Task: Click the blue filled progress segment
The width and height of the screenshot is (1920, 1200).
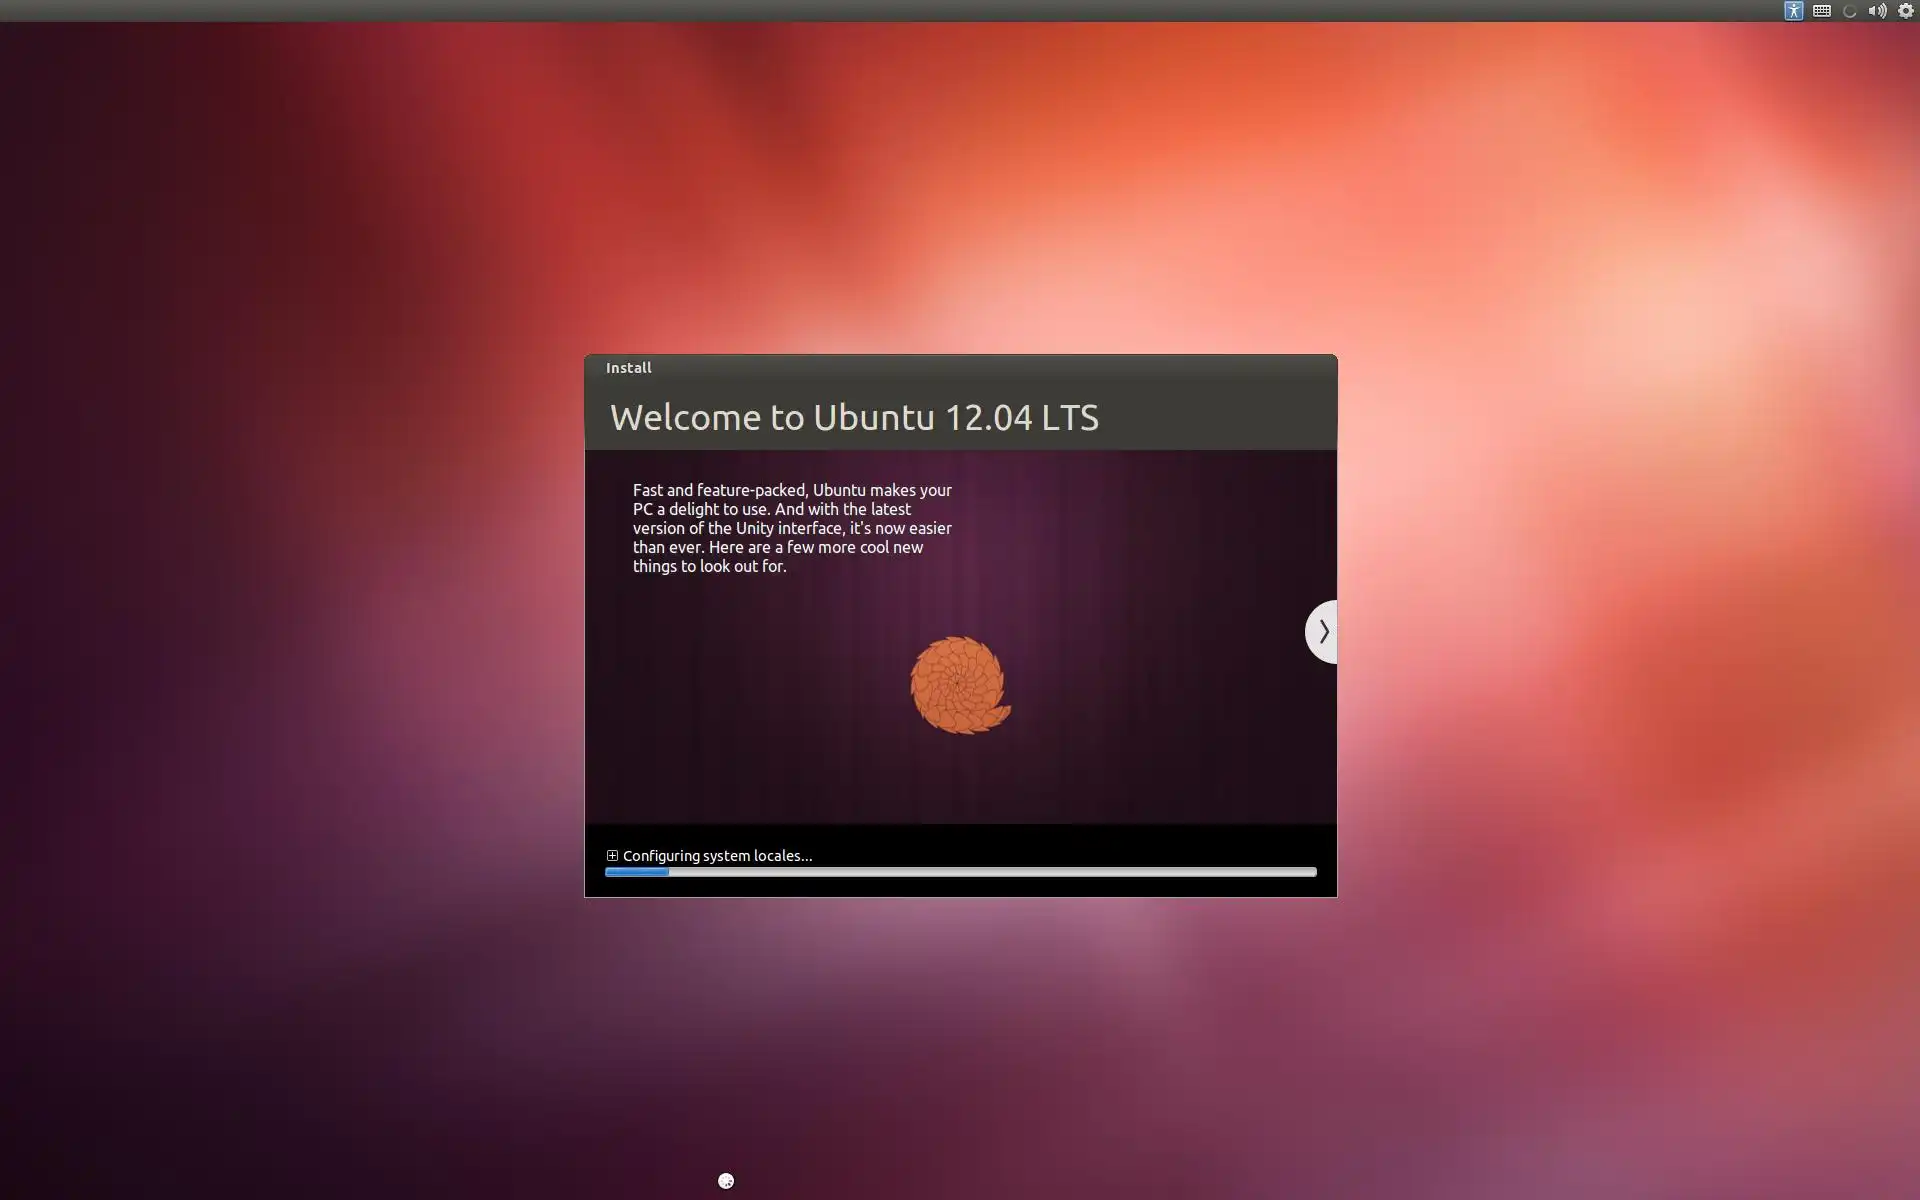Action: [637, 872]
